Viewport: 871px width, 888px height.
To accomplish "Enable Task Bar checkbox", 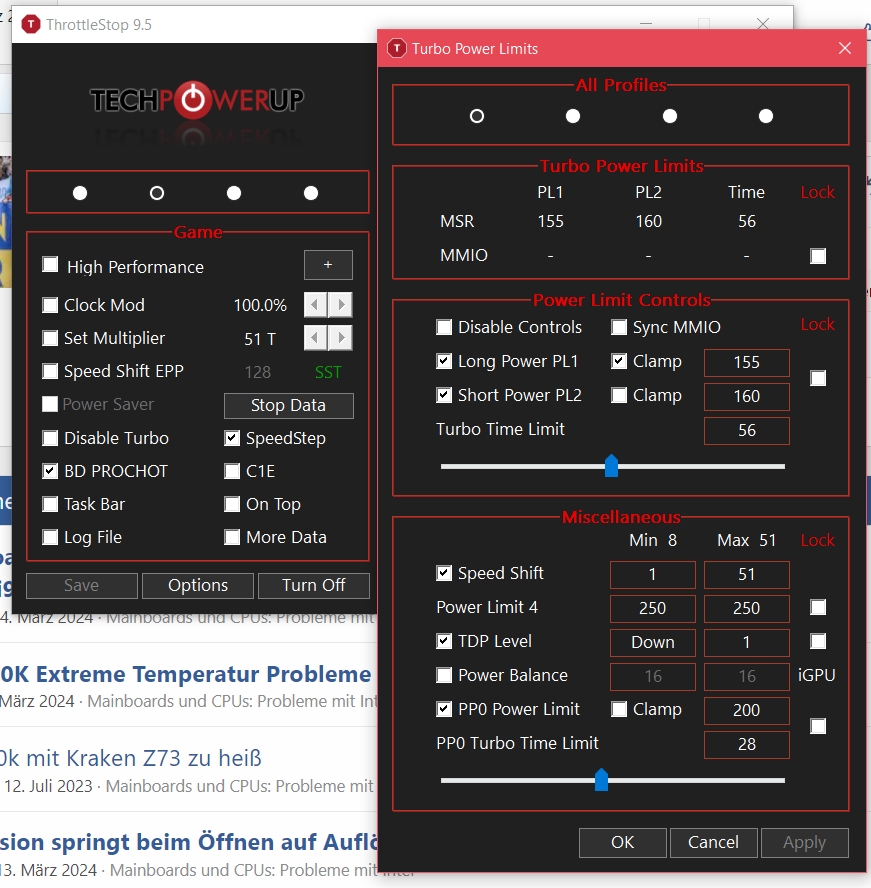I will pos(50,504).
